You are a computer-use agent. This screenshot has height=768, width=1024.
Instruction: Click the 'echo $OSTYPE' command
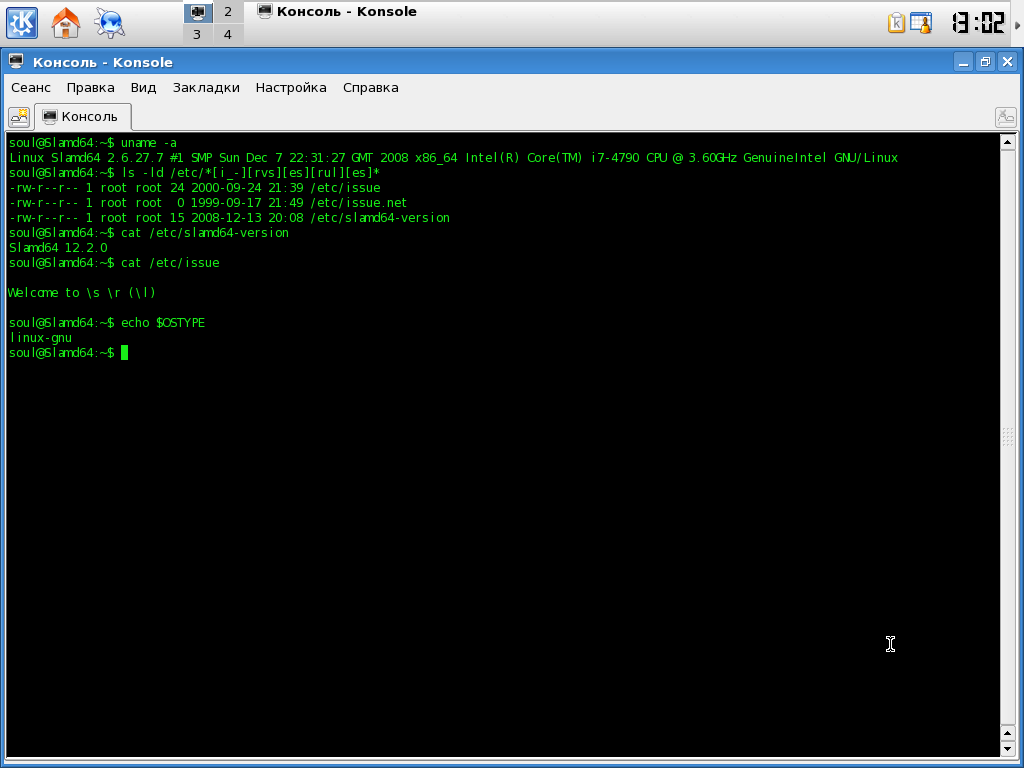(x=163, y=323)
